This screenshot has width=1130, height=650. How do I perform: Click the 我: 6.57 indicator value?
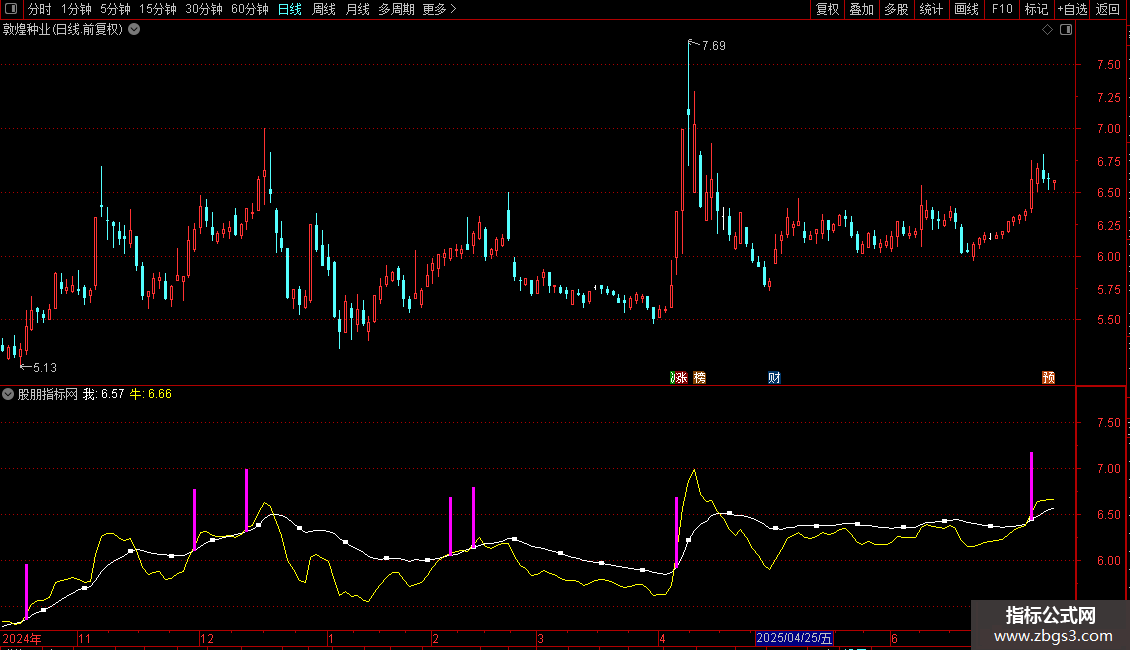coord(104,394)
